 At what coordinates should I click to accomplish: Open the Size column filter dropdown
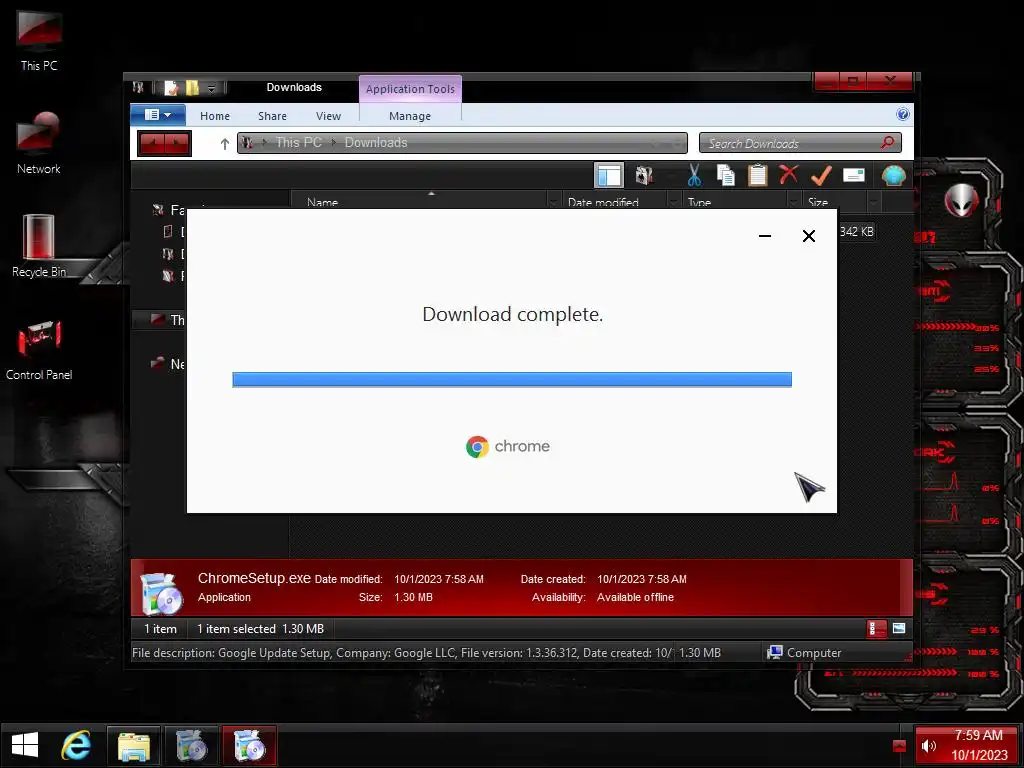point(874,202)
